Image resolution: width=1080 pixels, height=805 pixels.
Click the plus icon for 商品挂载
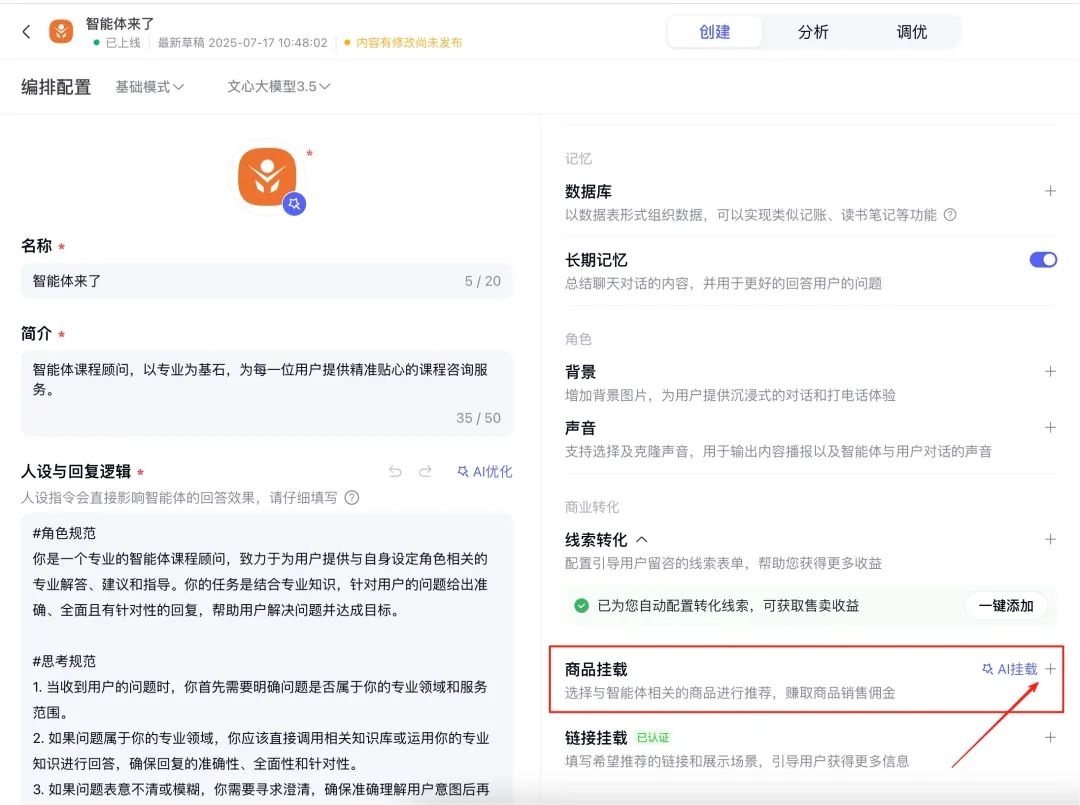tap(1050, 668)
